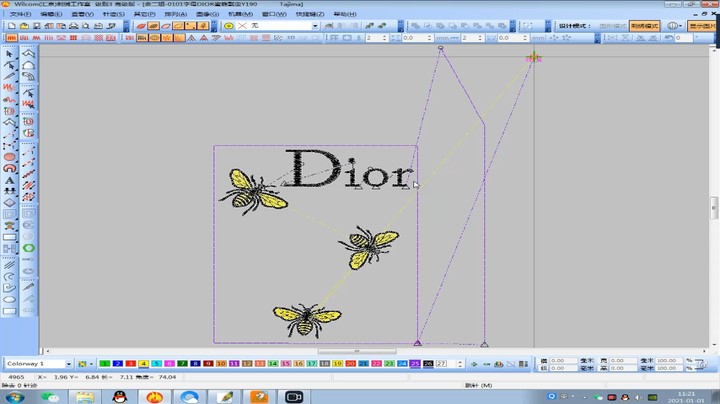Screen dimensions: 720x404
Task: Click the print preview magnifier icon
Action: (x=86, y=26)
